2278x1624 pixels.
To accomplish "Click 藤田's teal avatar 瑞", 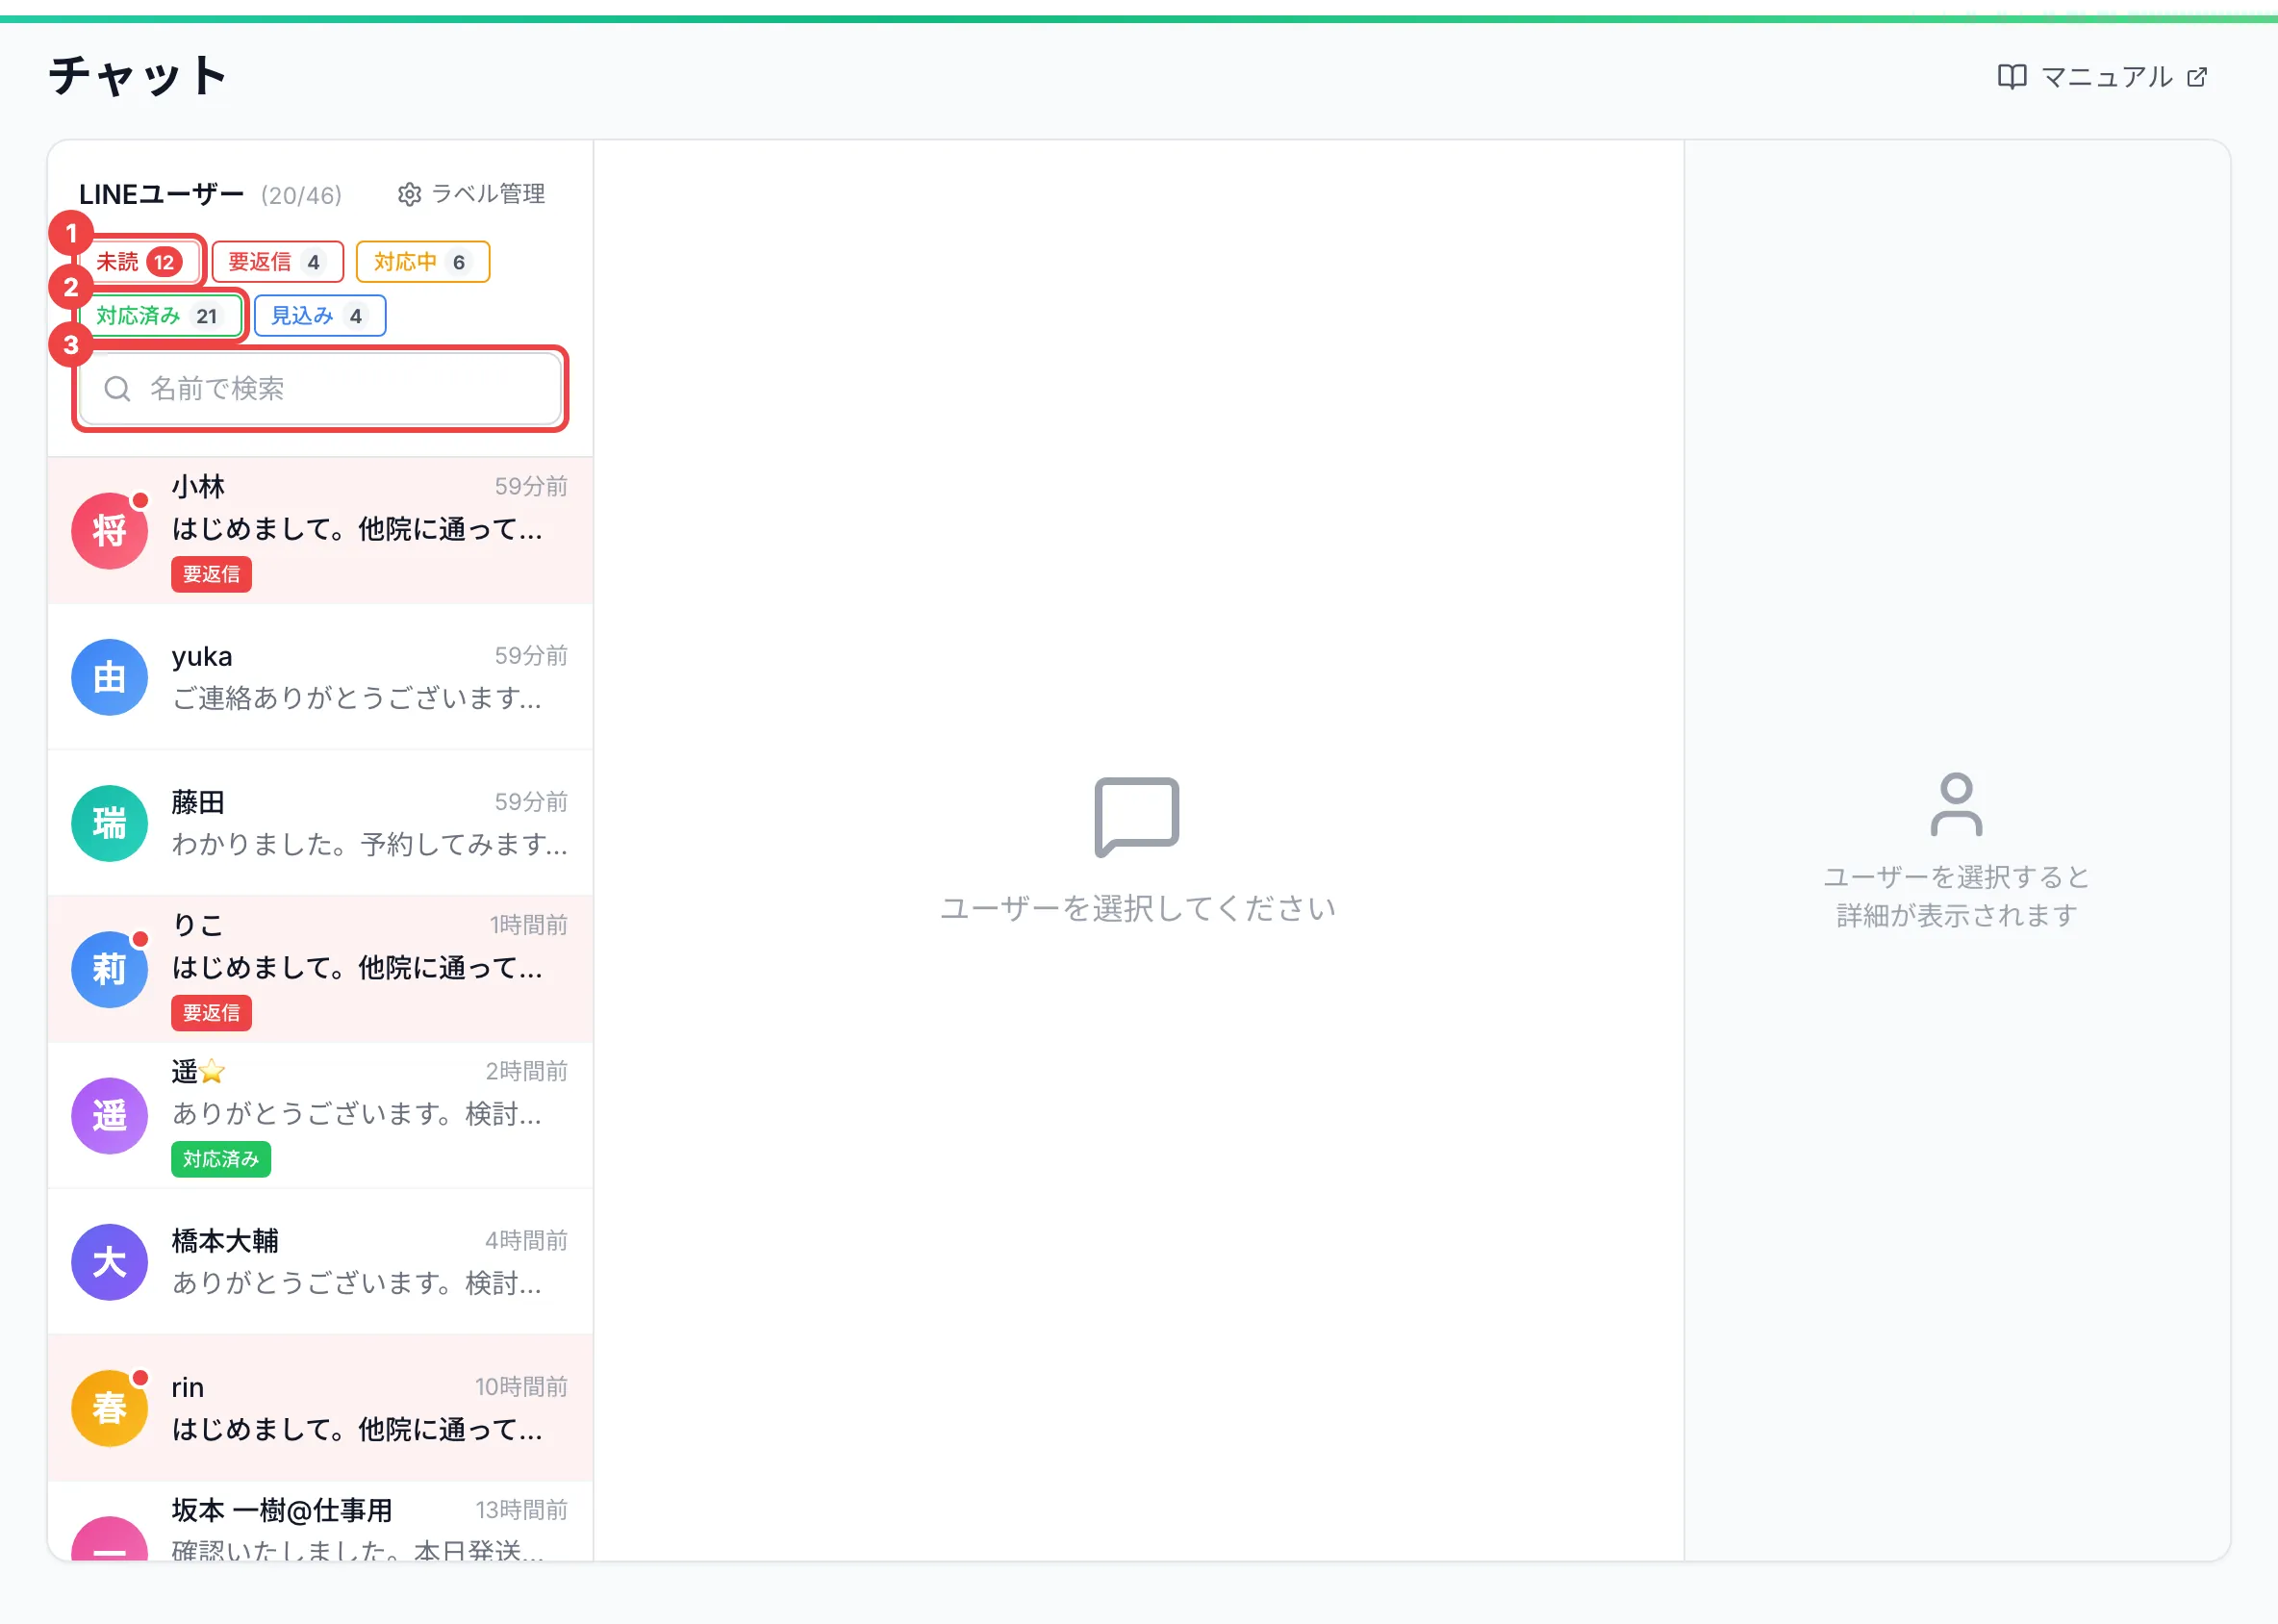I will [x=109, y=823].
